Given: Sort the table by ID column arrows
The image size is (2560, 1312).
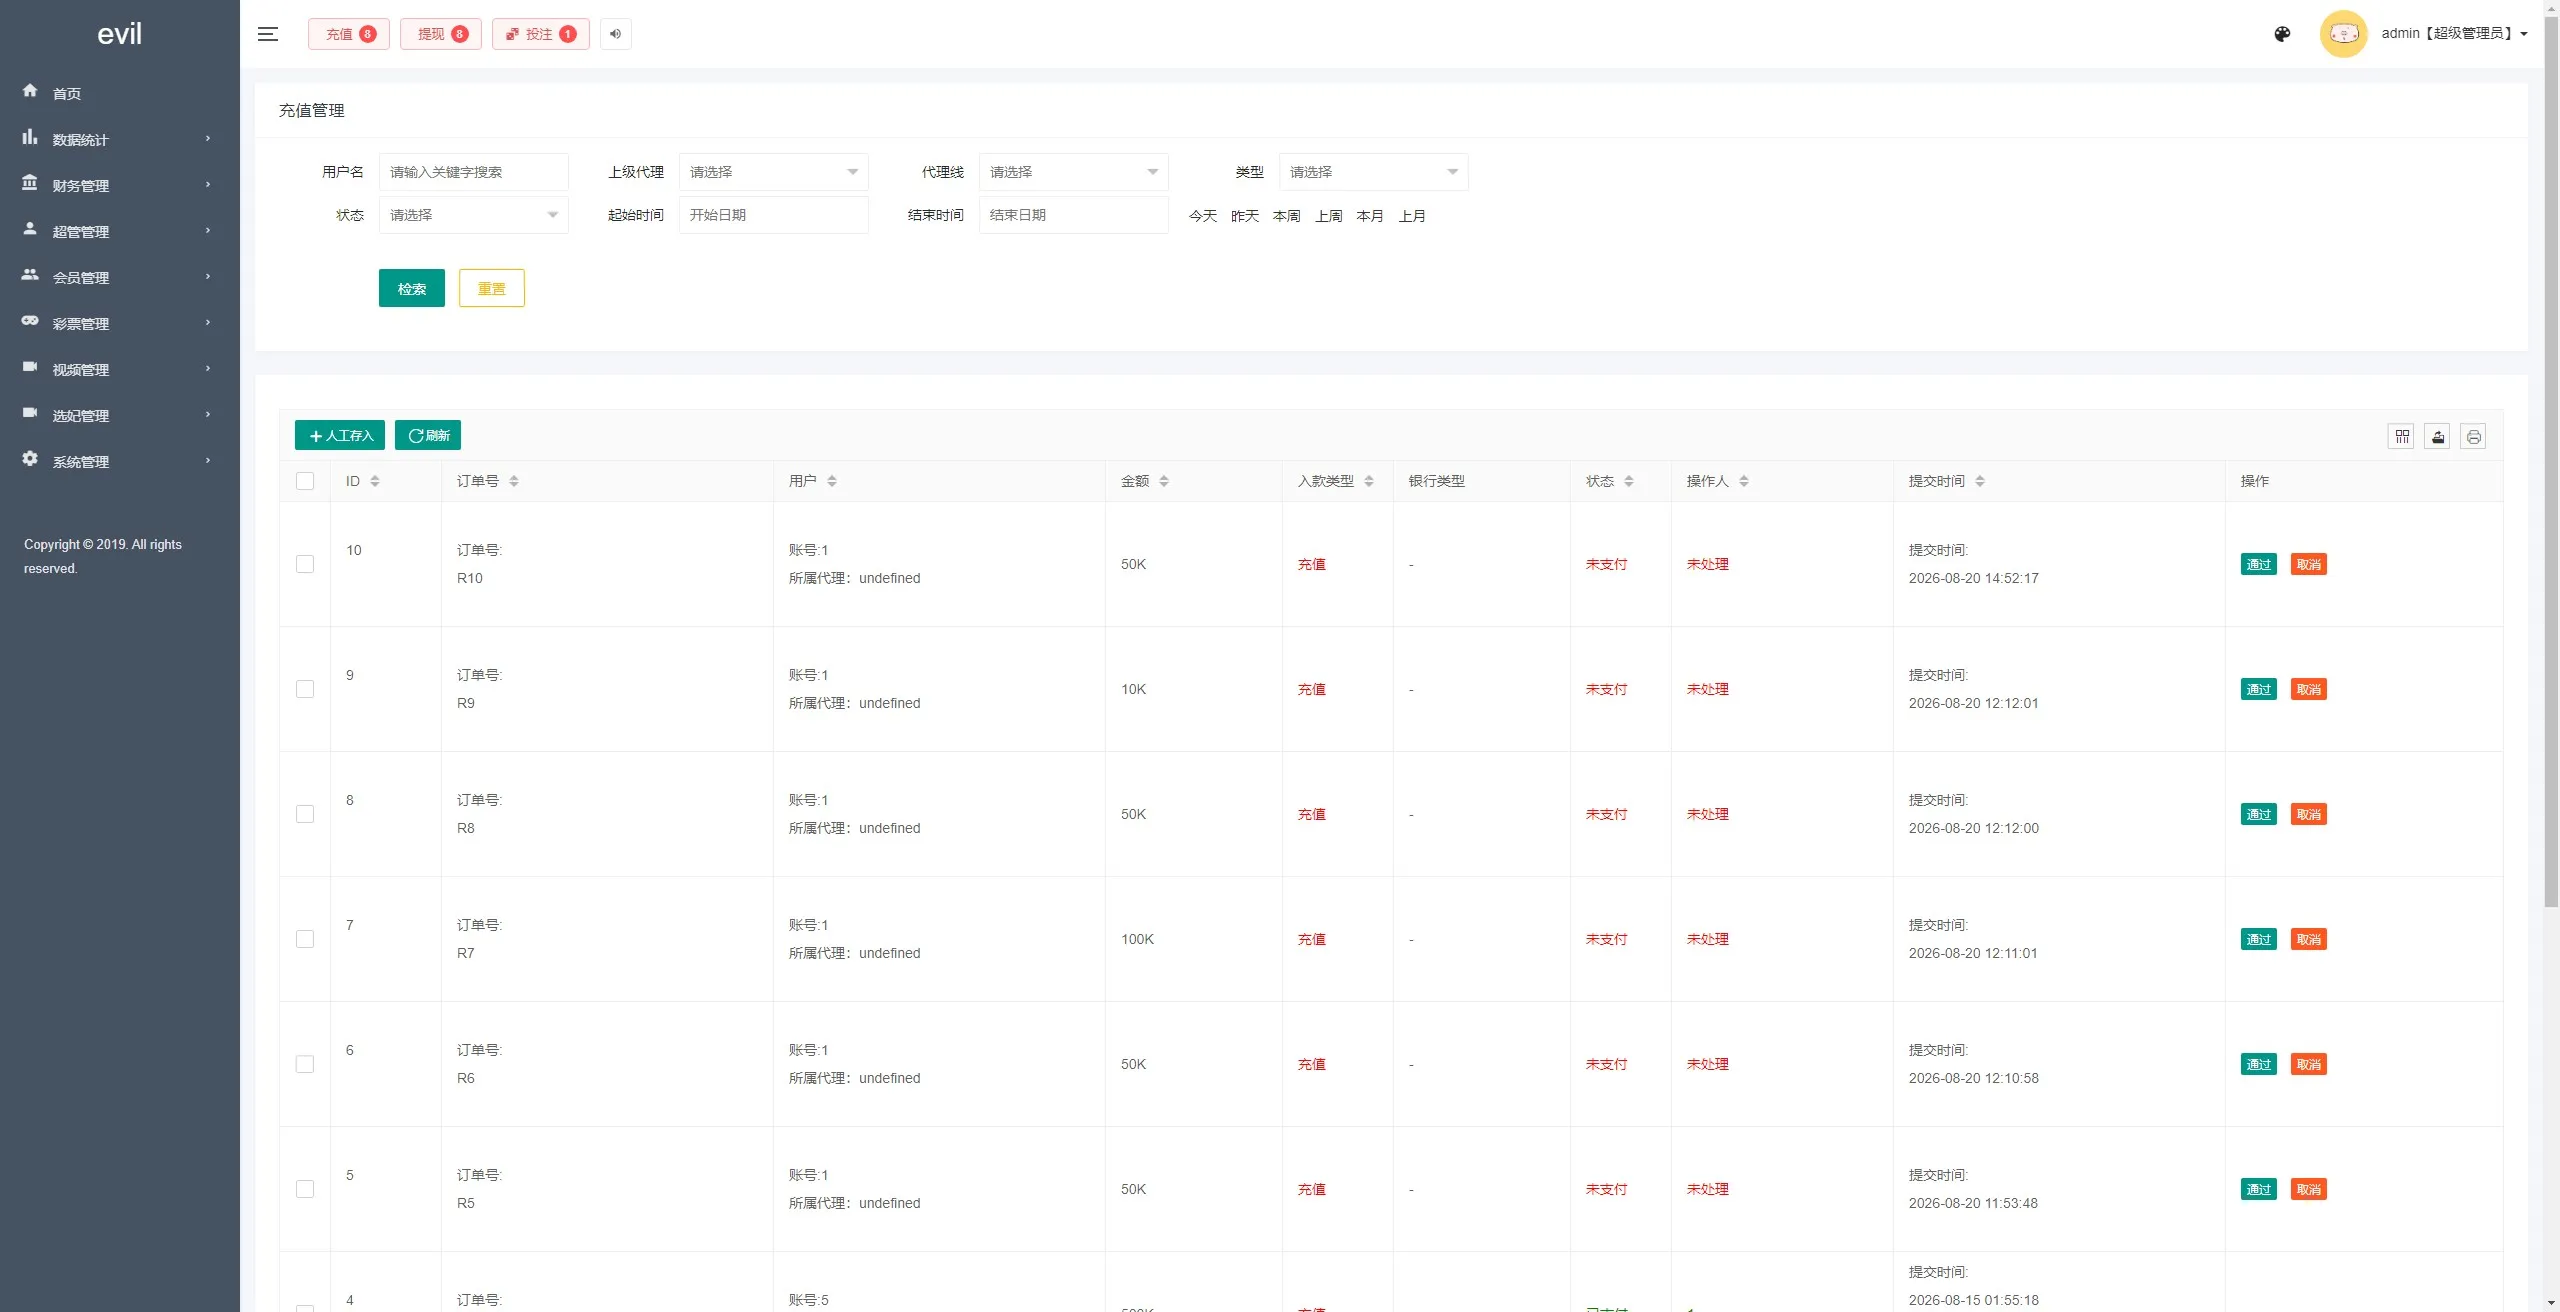Looking at the screenshot, I should click(375, 481).
